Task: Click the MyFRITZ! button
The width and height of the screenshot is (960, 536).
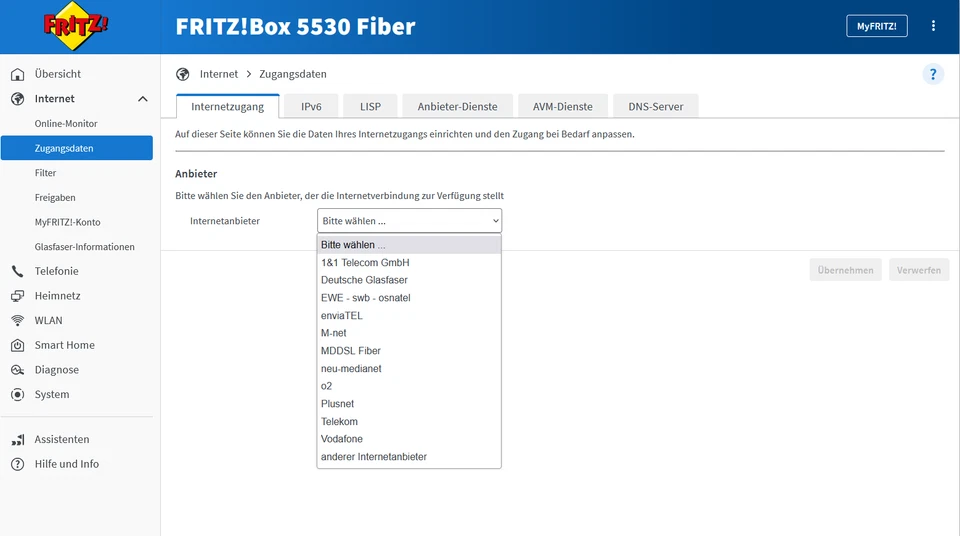Action: point(877,26)
